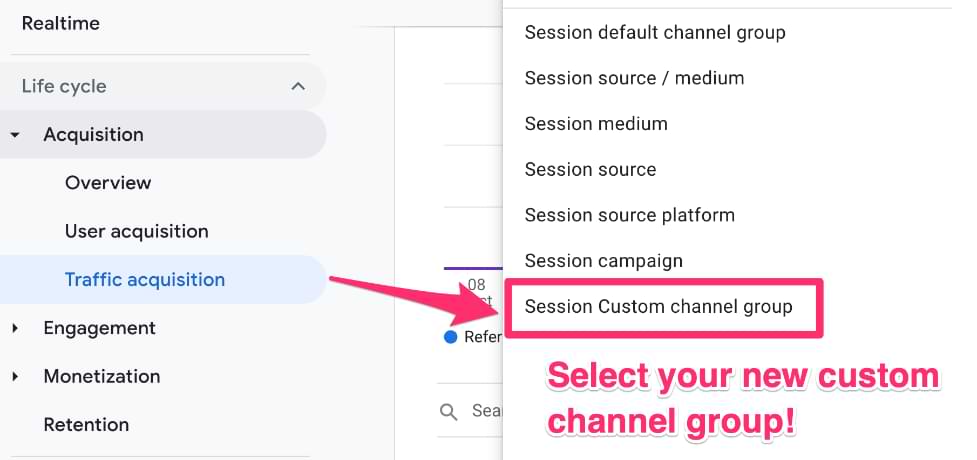Click the search magnifier icon
This screenshot has width=977, height=460.
coord(449,411)
